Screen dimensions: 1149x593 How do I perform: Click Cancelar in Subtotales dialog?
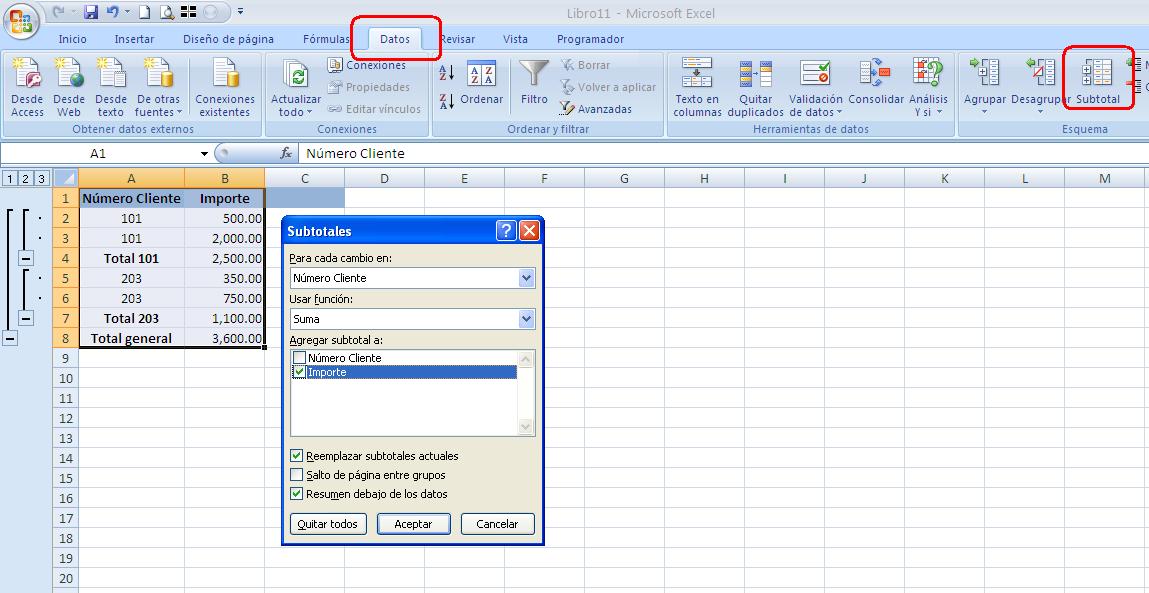click(498, 524)
